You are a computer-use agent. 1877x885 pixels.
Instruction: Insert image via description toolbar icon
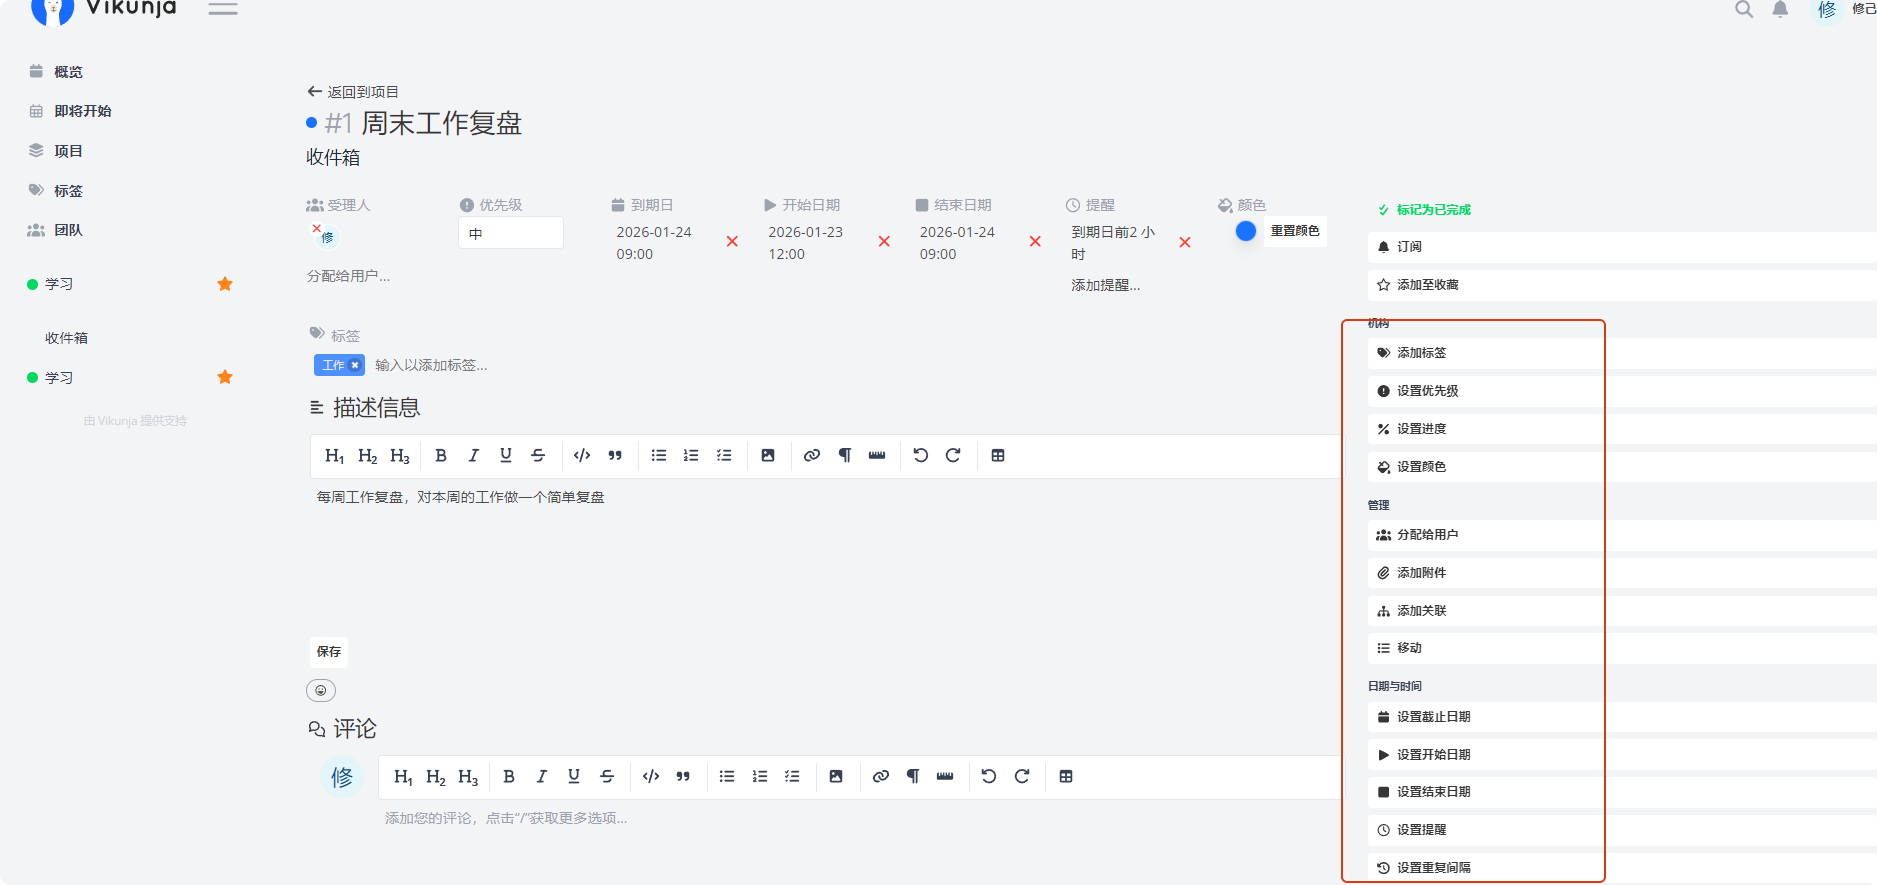tap(768, 456)
